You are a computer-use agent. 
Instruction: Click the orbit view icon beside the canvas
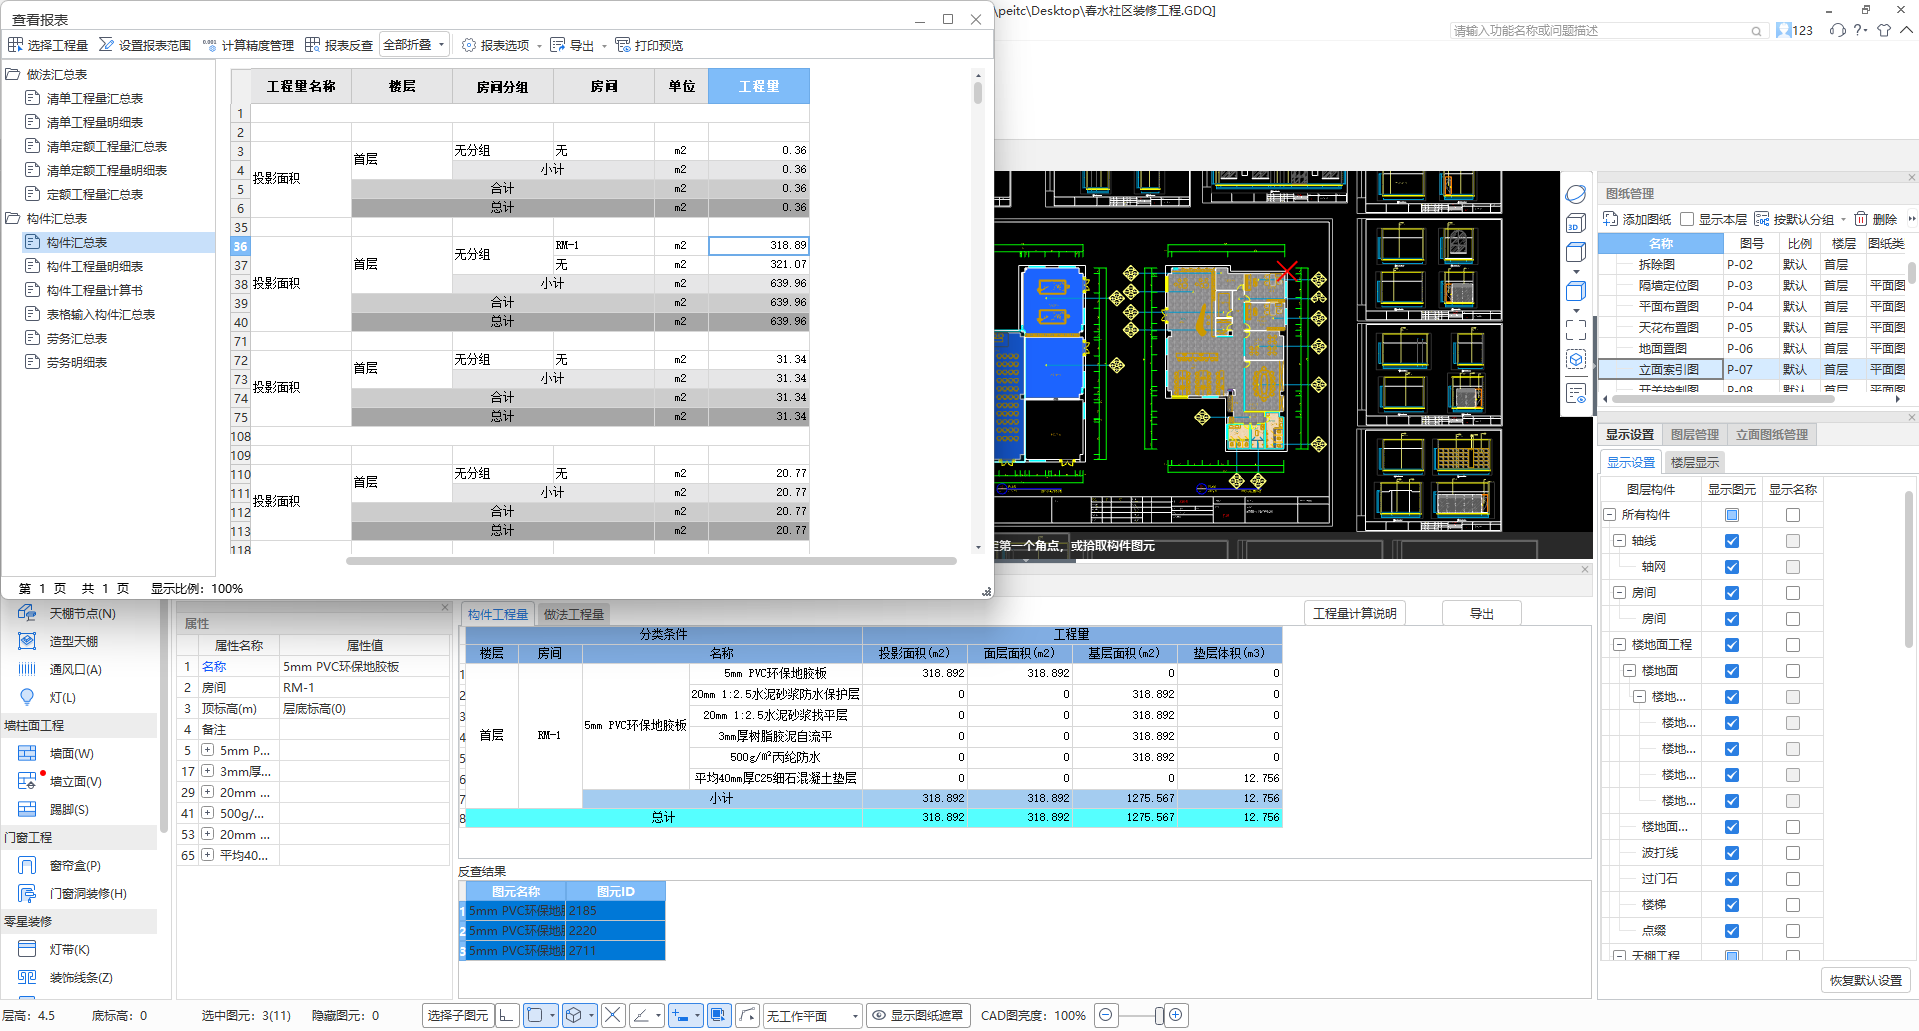[1576, 194]
